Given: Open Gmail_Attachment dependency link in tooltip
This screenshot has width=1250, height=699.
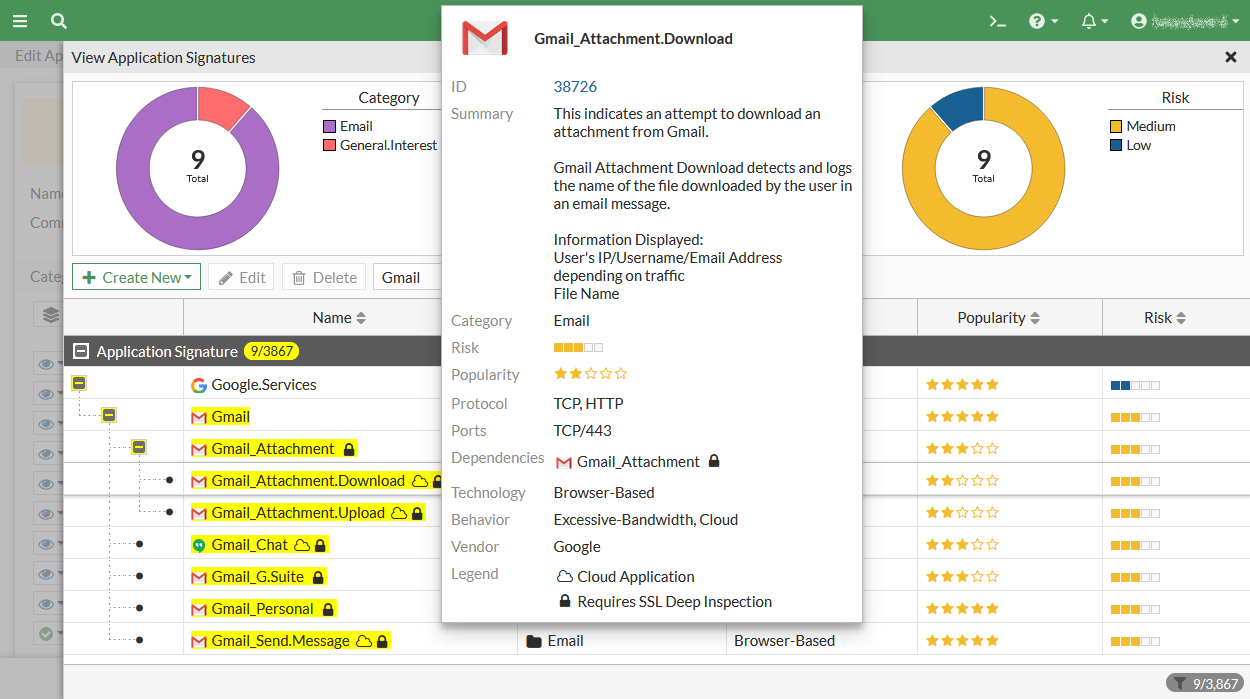Looking at the screenshot, I should coord(638,462).
